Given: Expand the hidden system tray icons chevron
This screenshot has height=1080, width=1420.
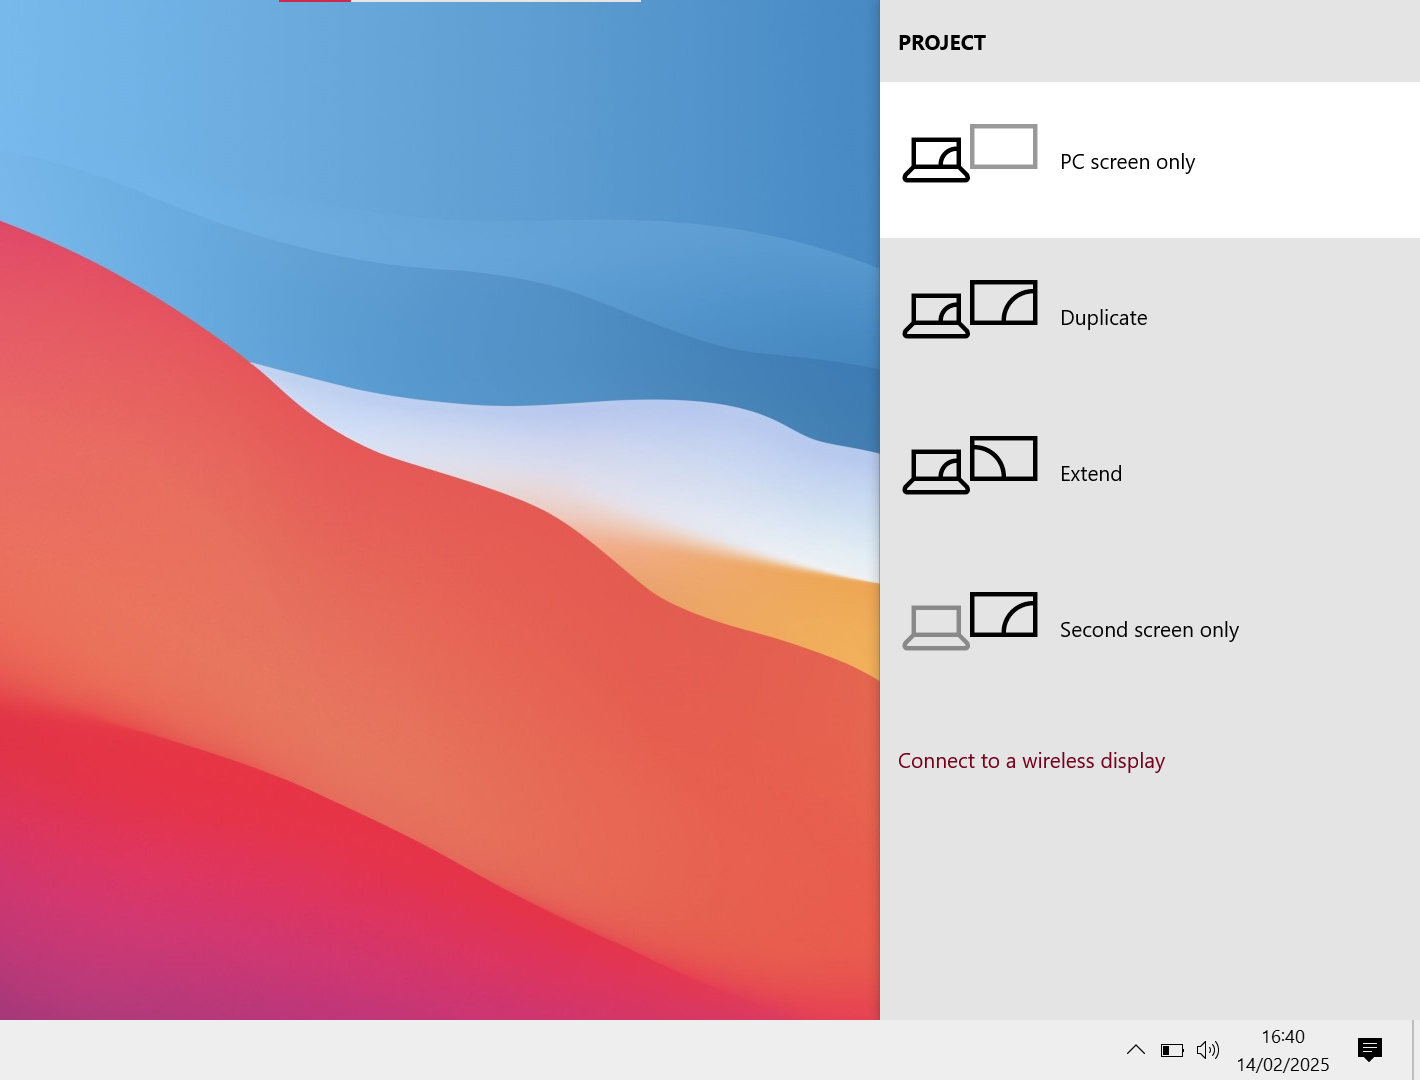Looking at the screenshot, I should point(1135,1050).
